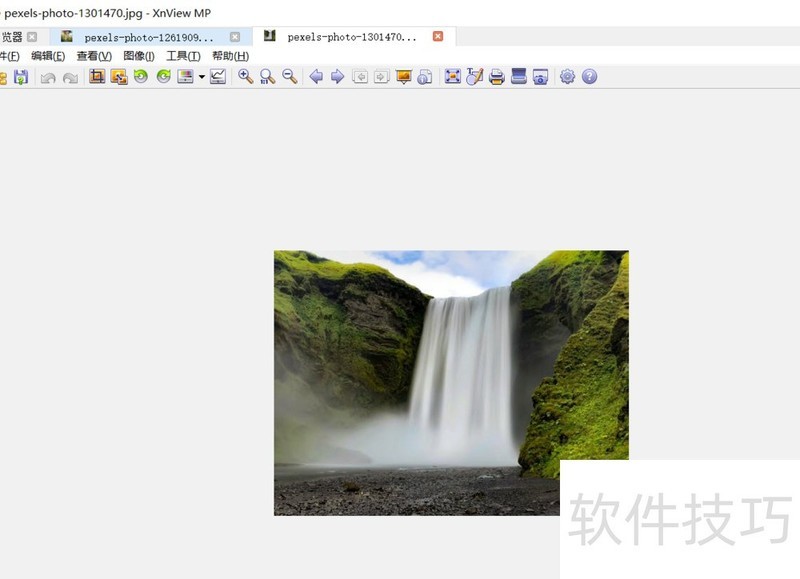Open the 编辑(E) menu
800x579 pixels.
point(47,56)
